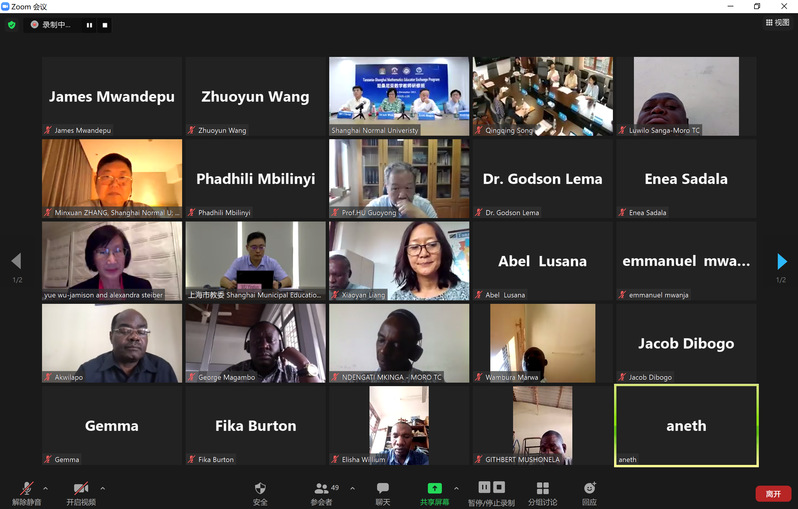The image size is (798, 509).
Task: Go to next page of participants
Action: [782, 261]
